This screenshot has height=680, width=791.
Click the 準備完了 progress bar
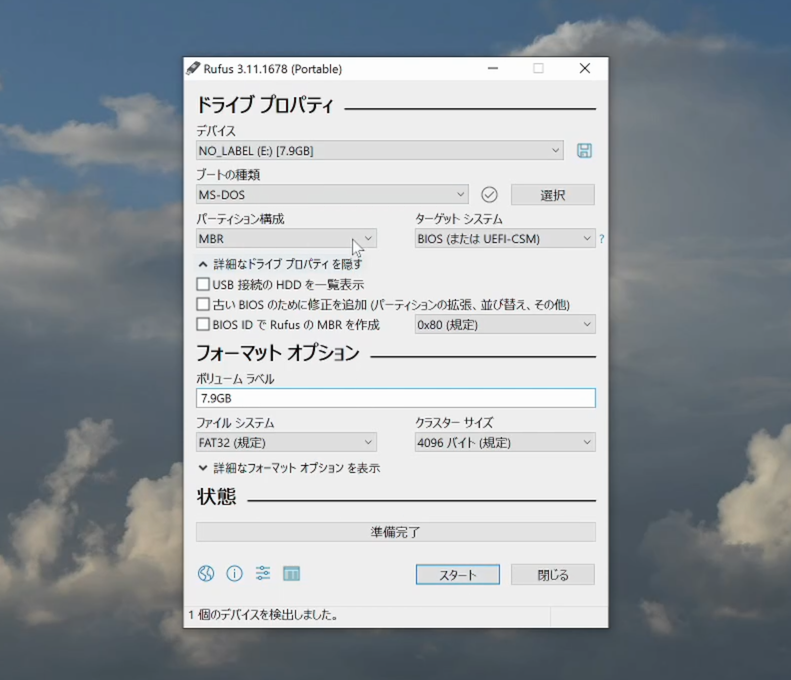pyautogui.click(x=396, y=532)
